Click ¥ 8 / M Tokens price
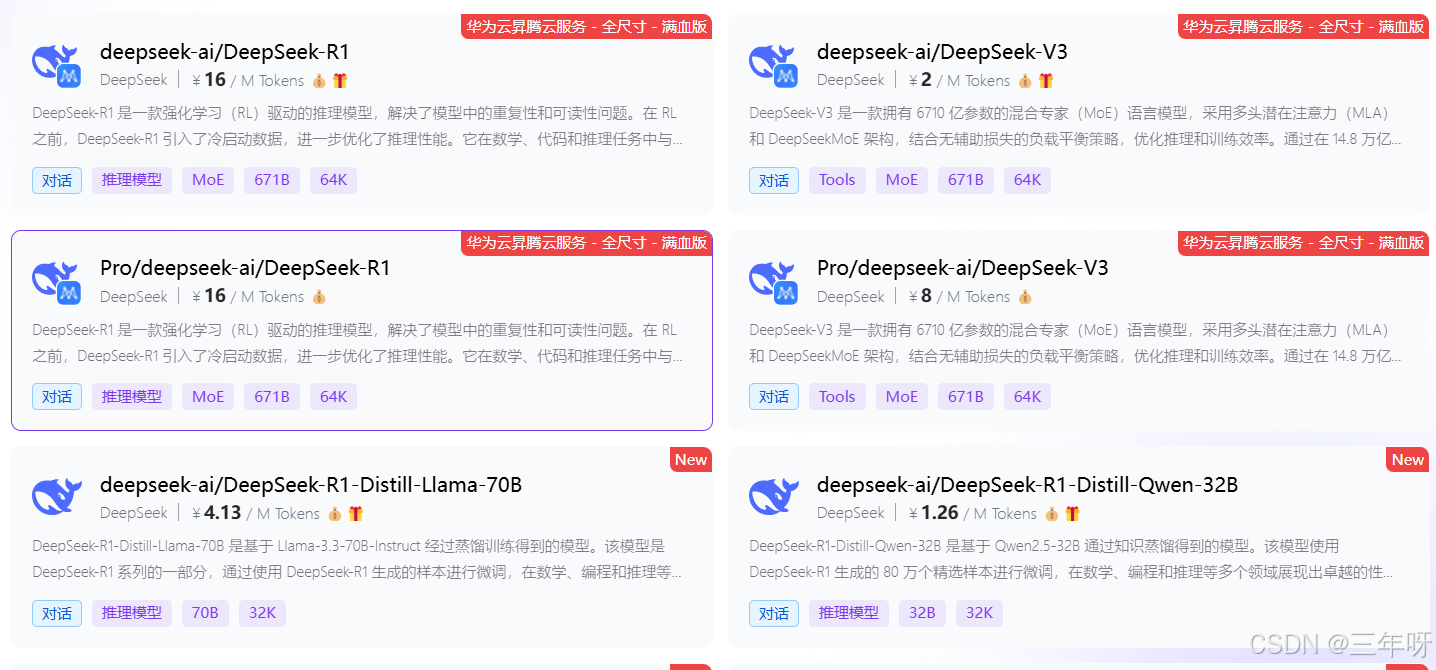 tap(960, 296)
